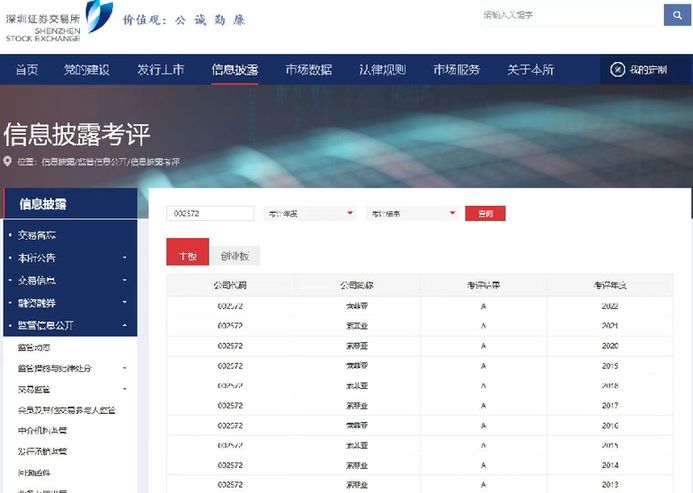Open the 考评结果 result dropdown
693x493 pixels.
pyautogui.click(x=412, y=213)
